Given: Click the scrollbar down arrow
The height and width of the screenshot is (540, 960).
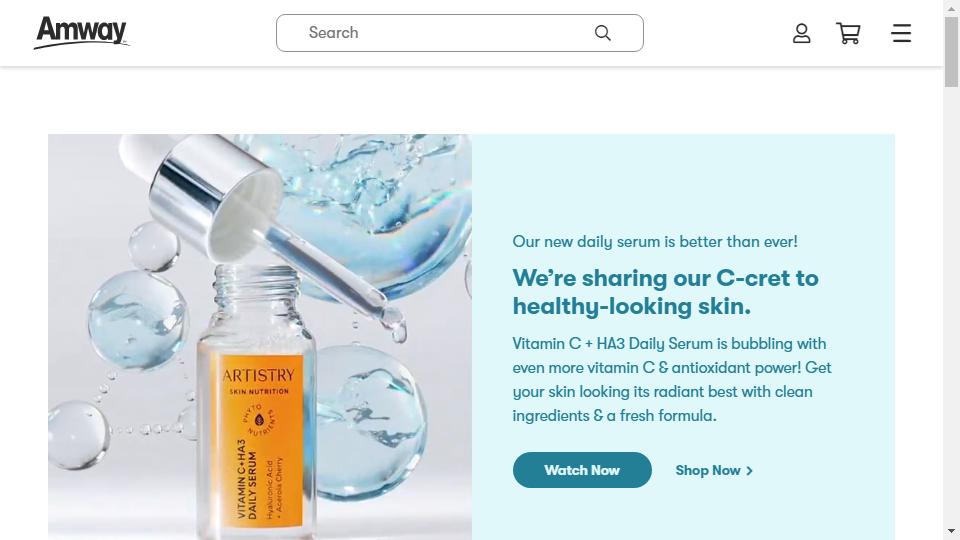Looking at the screenshot, I should click(951, 531).
